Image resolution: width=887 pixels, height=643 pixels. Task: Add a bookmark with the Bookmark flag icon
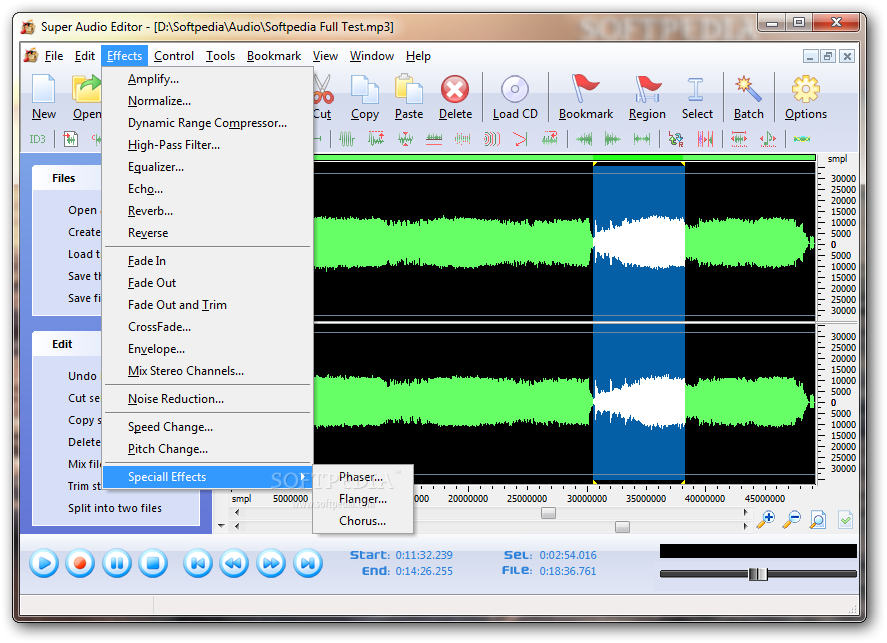tap(585, 89)
